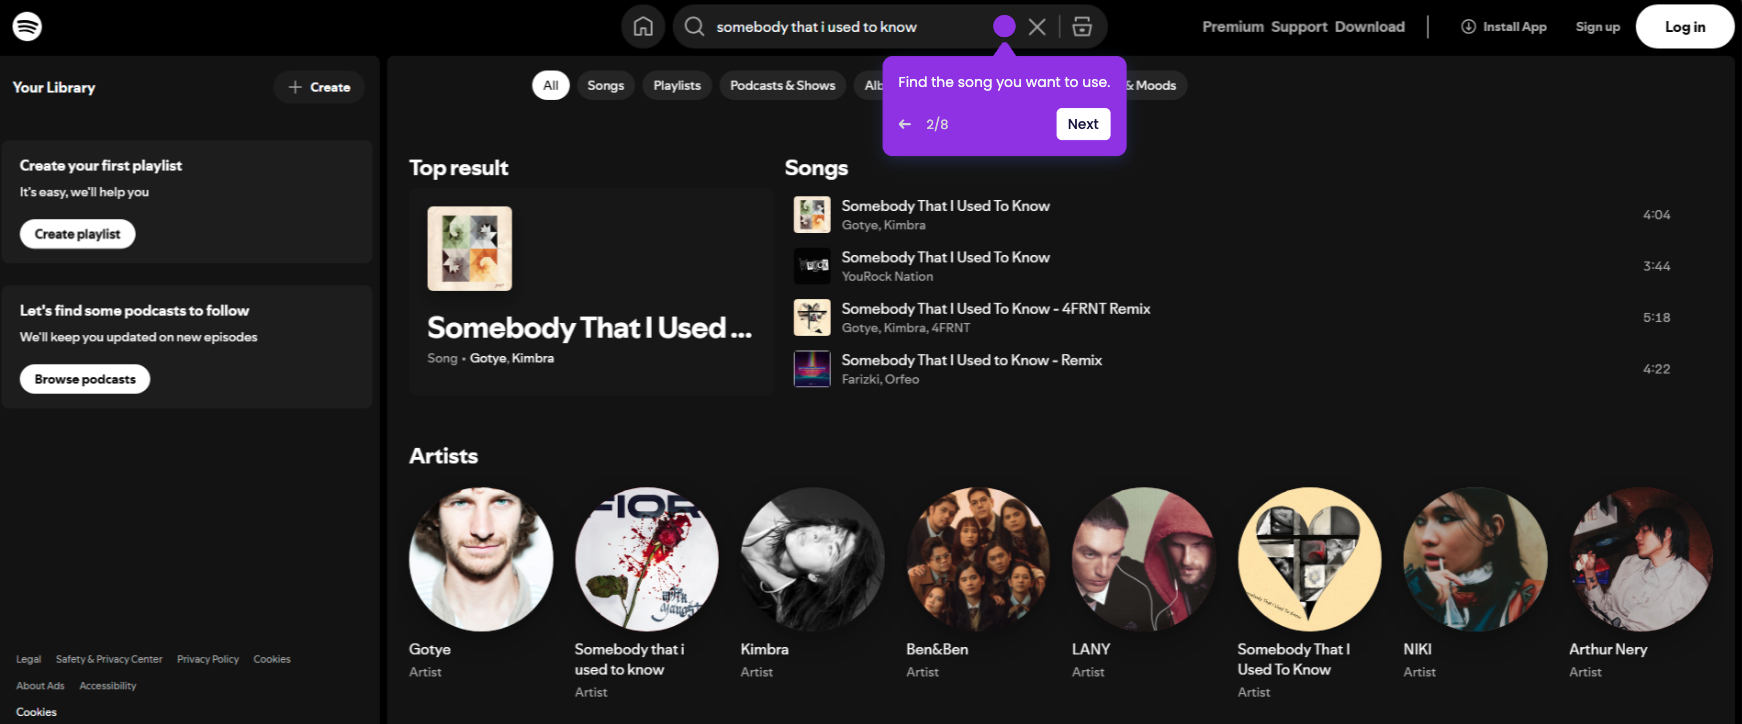
Task: Open Top result album cover thumbnail
Action: pyautogui.click(x=470, y=249)
